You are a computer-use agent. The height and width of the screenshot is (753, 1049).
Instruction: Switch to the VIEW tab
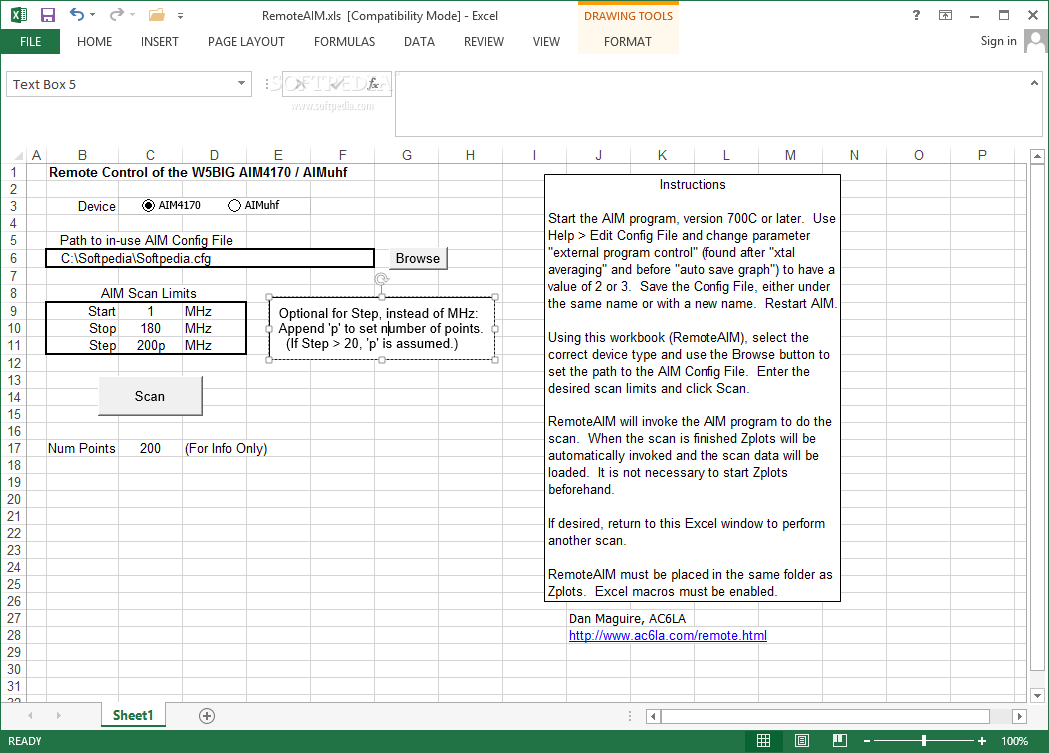click(x=546, y=41)
